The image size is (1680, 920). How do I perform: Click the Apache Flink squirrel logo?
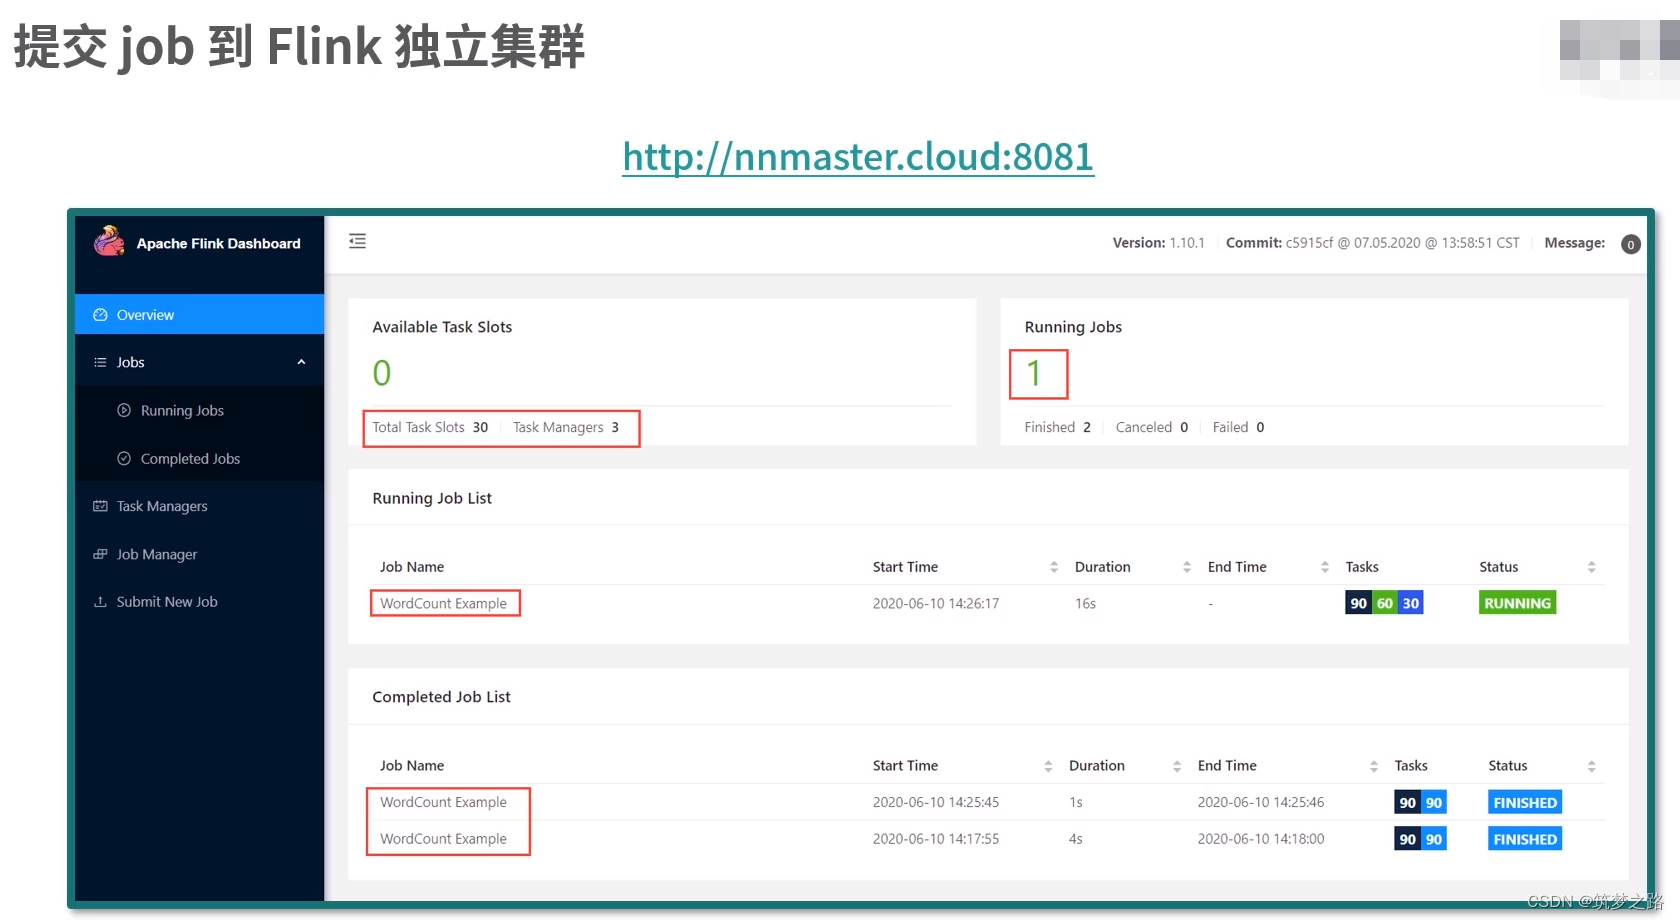(x=109, y=241)
